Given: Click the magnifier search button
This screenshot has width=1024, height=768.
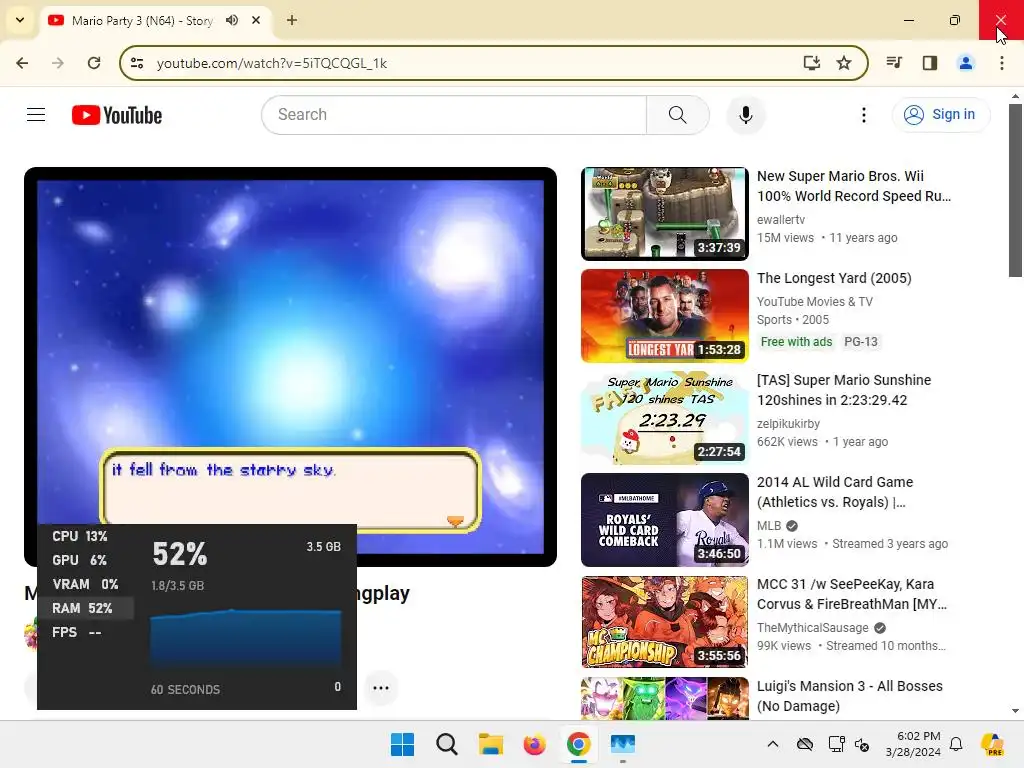Looking at the screenshot, I should pos(678,115).
